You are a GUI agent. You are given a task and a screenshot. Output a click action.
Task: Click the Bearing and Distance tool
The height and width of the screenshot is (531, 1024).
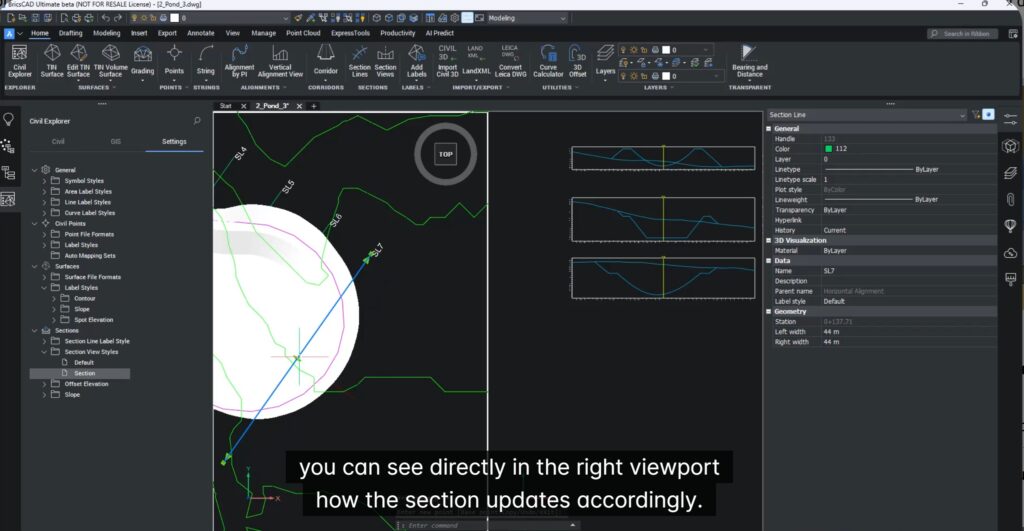click(x=749, y=60)
